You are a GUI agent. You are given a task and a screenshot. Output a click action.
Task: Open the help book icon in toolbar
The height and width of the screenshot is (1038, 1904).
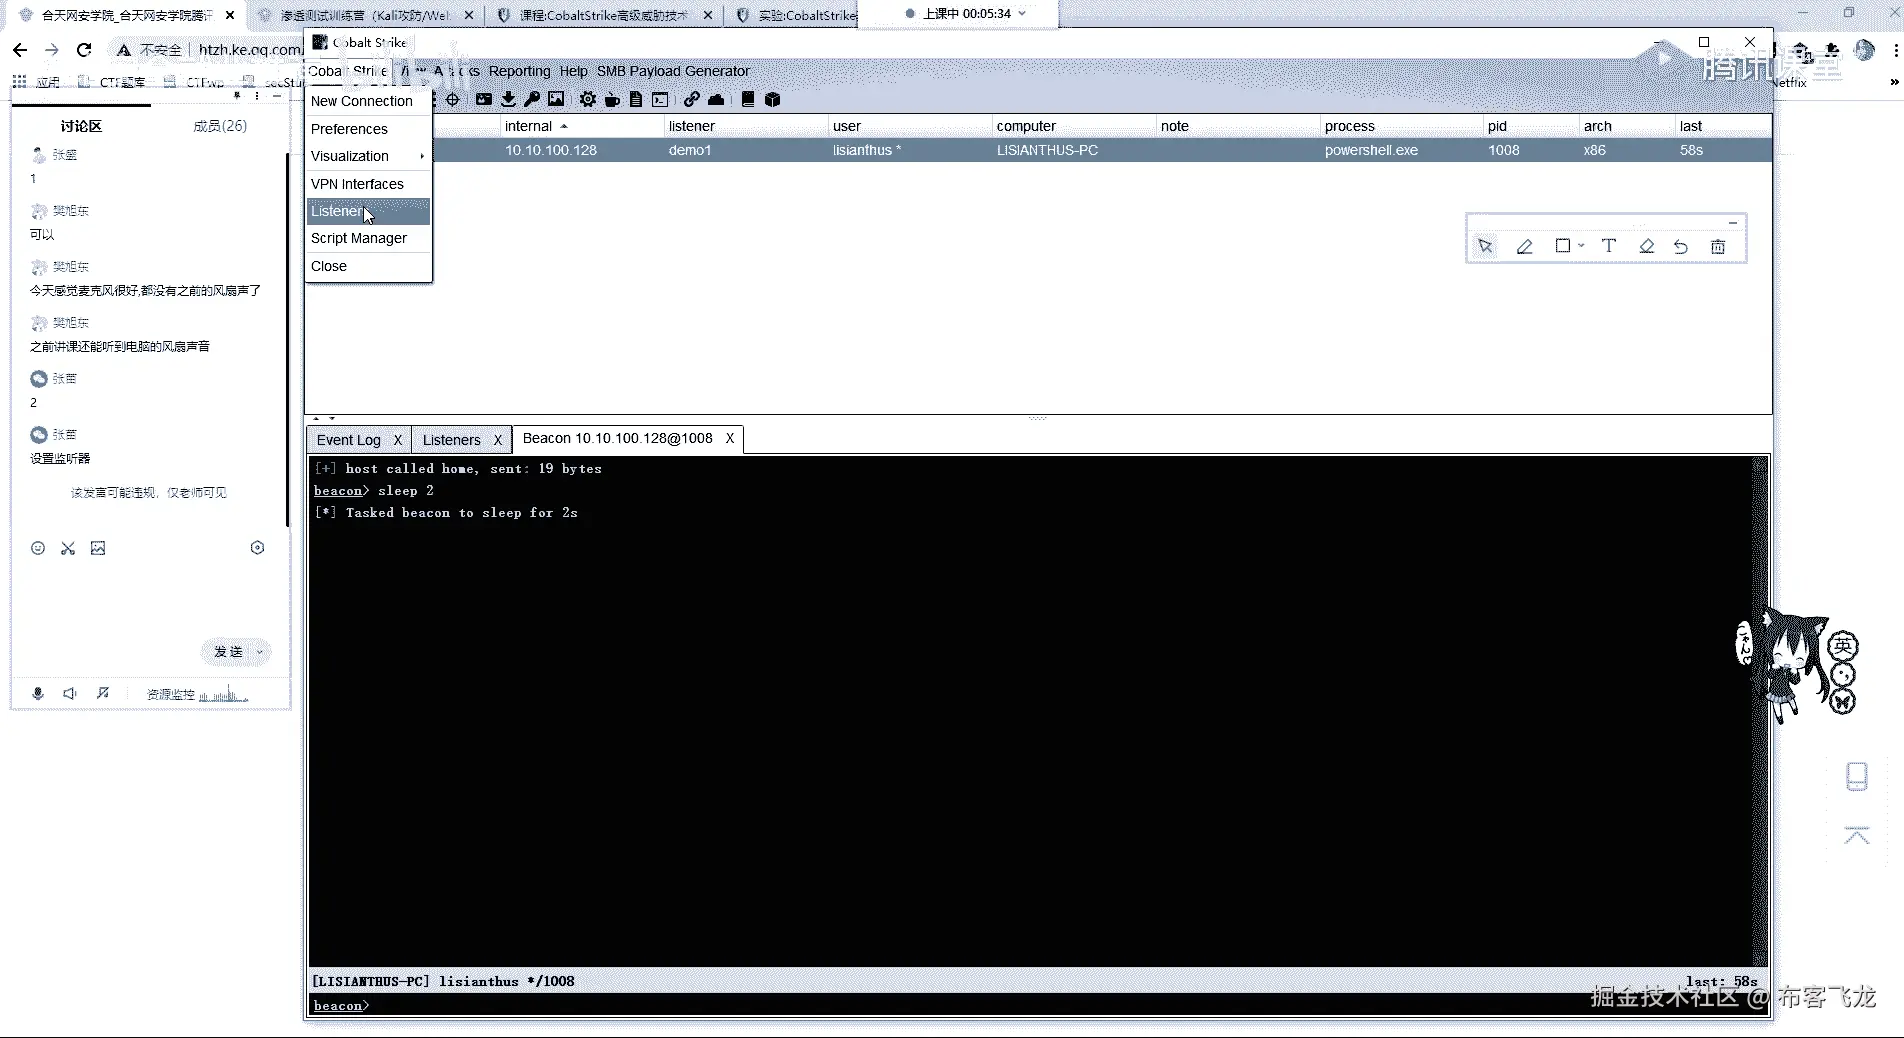748,99
